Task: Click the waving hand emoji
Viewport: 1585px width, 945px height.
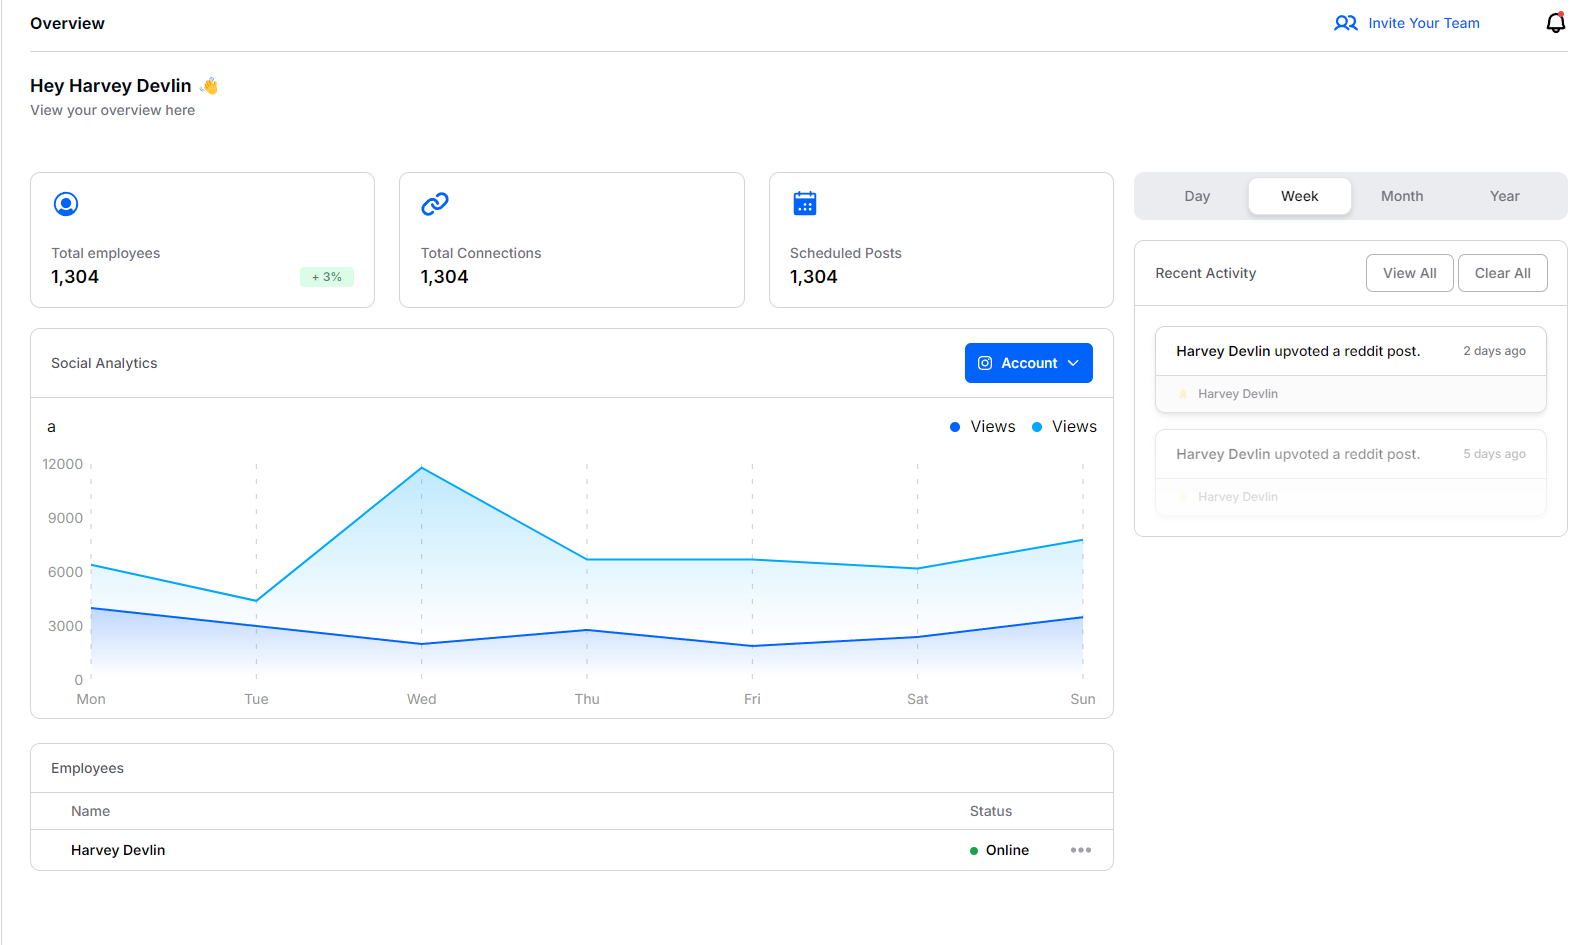Action: pyautogui.click(x=209, y=86)
